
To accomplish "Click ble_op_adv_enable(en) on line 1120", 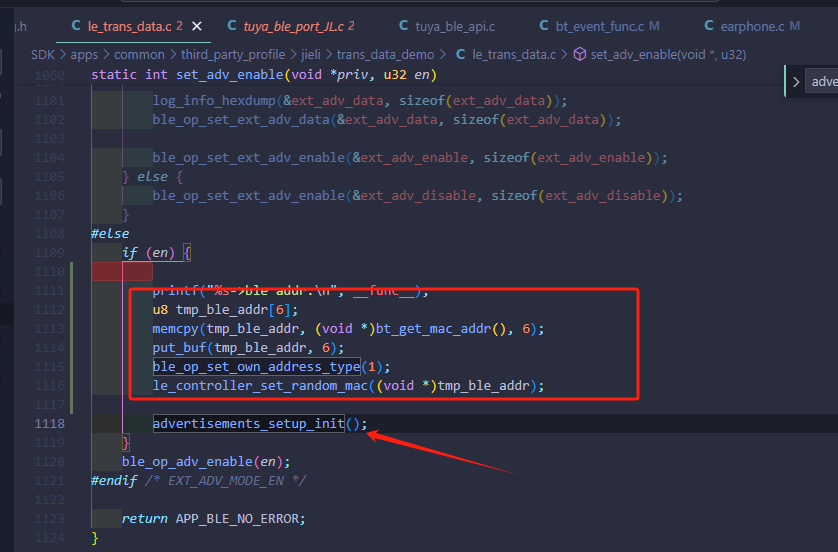I will 206,462.
